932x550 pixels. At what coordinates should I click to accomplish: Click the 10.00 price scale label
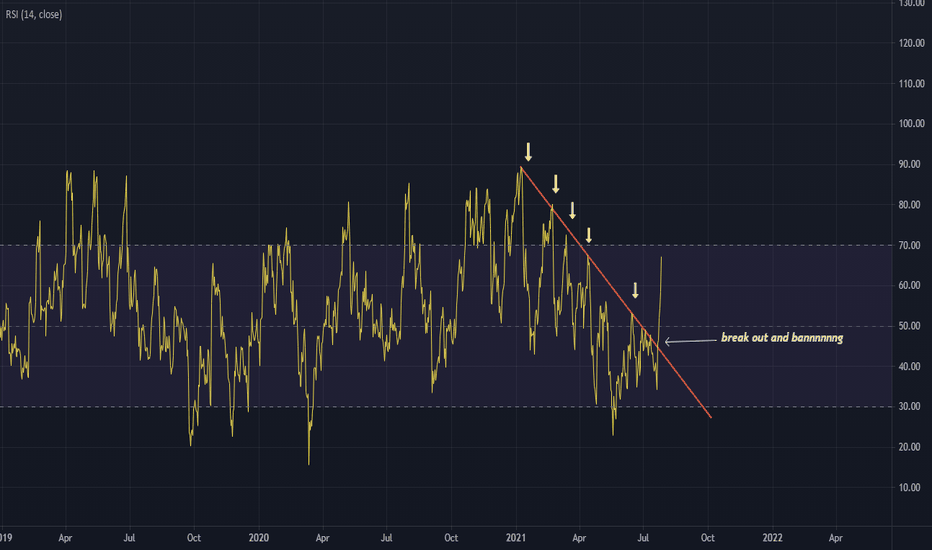tap(909, 488)
